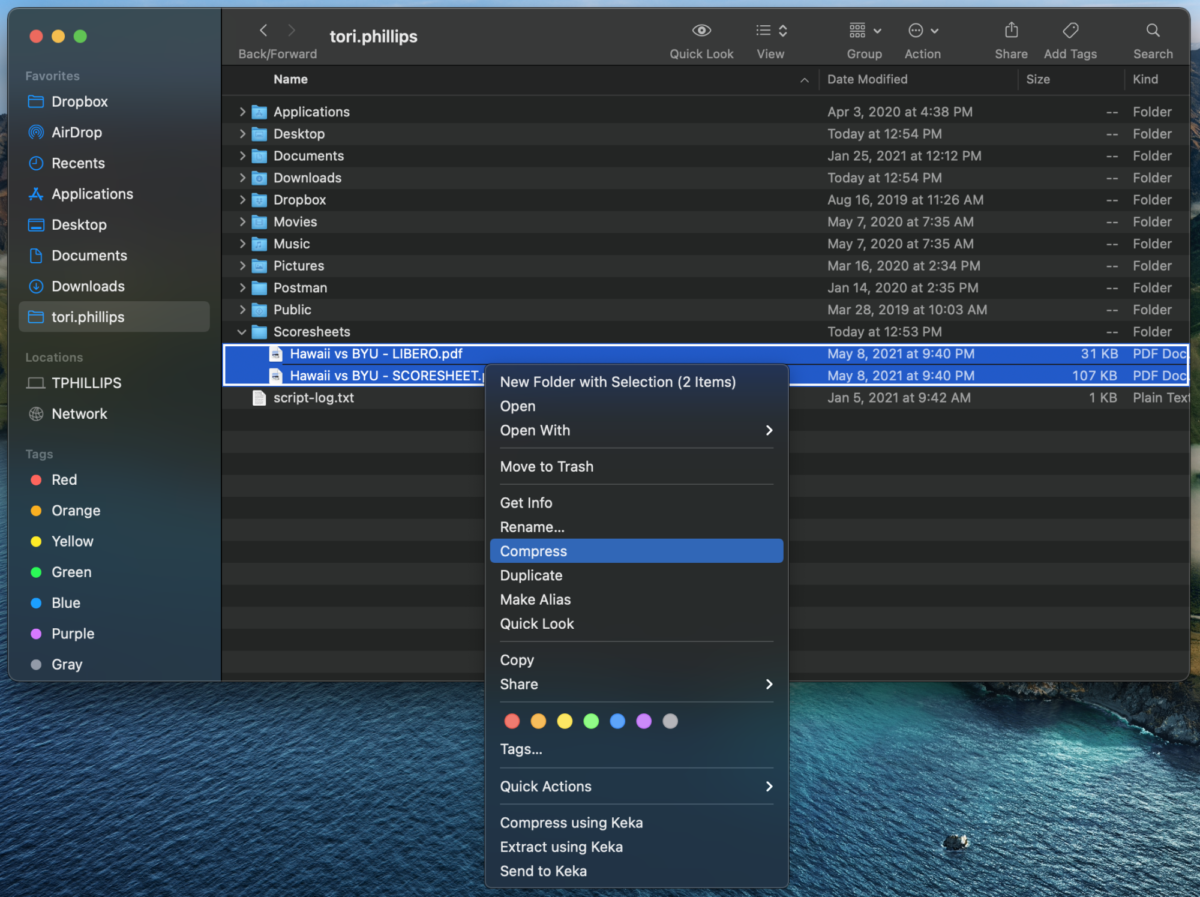Open the Action gear menu in toolbar
Screen dimensions: 1200x897
pyautogui.click(x=915, y=30)
